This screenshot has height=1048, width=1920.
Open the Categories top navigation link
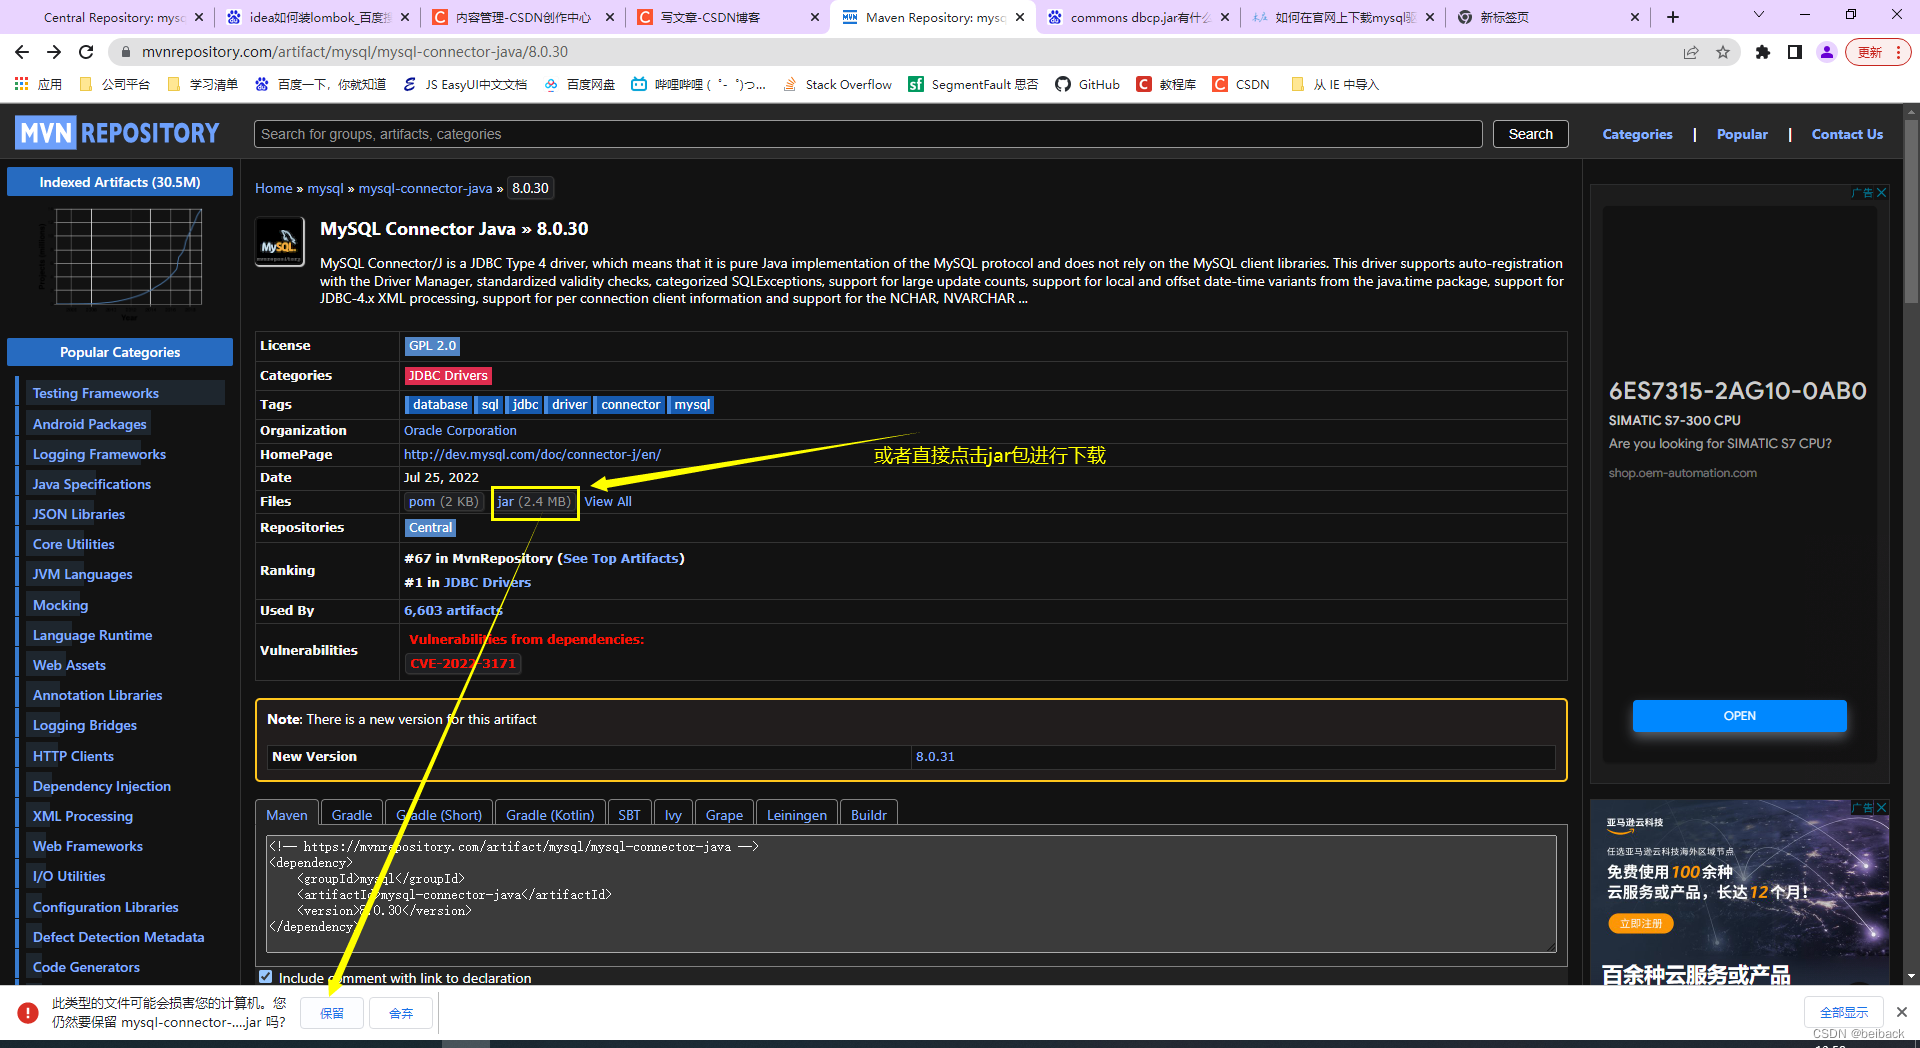pos(1637,134)
